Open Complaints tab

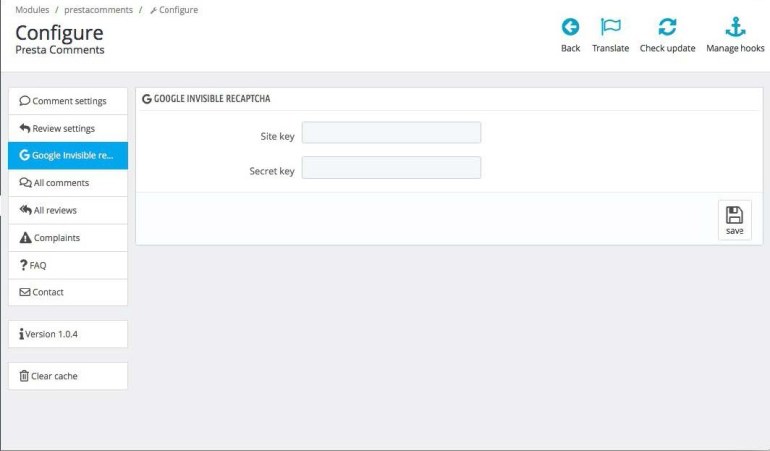coord(68,238)
